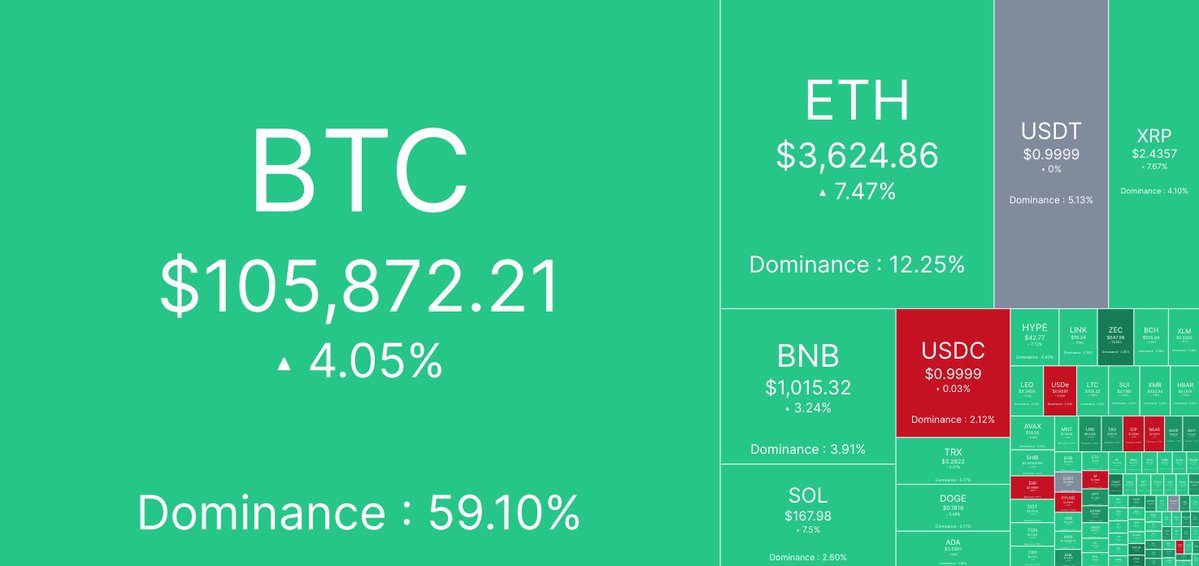Click the ADA tile
The width and height of the screenshot is (1199, 566).
(953, 548)
